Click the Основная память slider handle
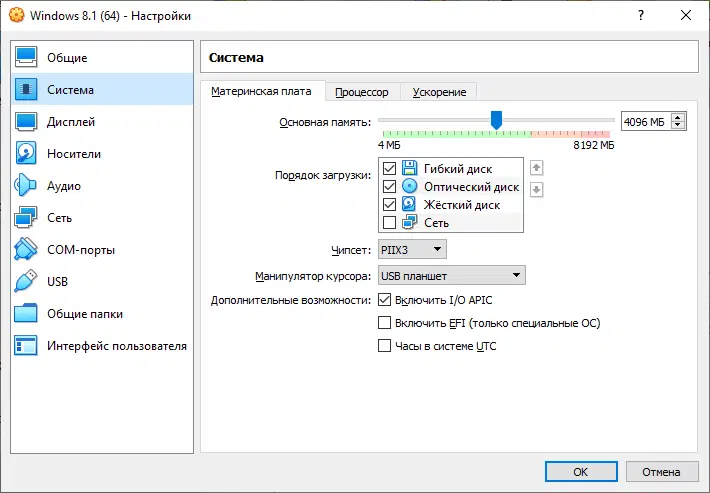Viewport: 710px width, 493px height. [x=496, y=120]
